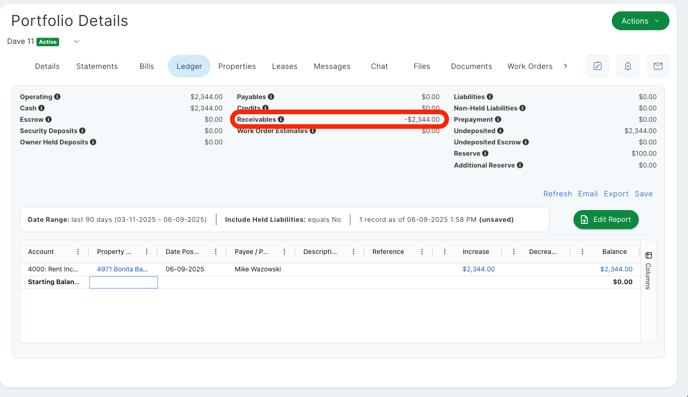Open the Columns side panel

point(649,271)
